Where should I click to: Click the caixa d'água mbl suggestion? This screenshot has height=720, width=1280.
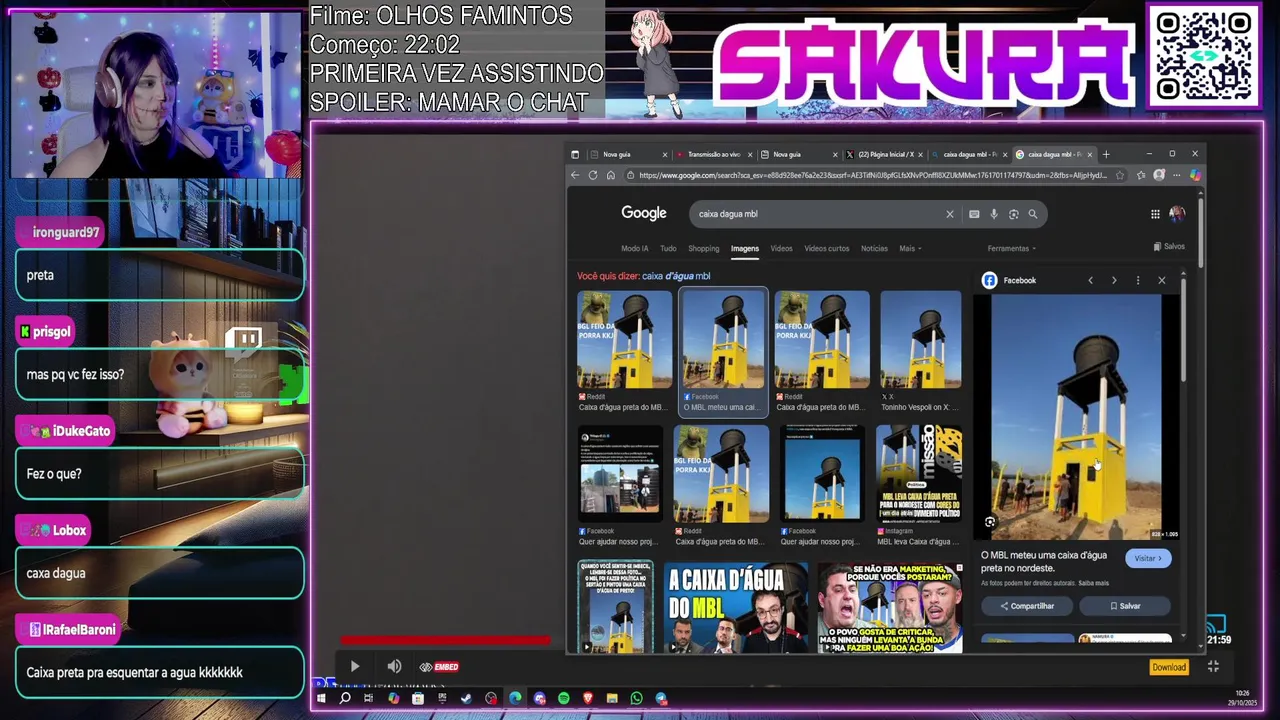(x=676, y=276)
